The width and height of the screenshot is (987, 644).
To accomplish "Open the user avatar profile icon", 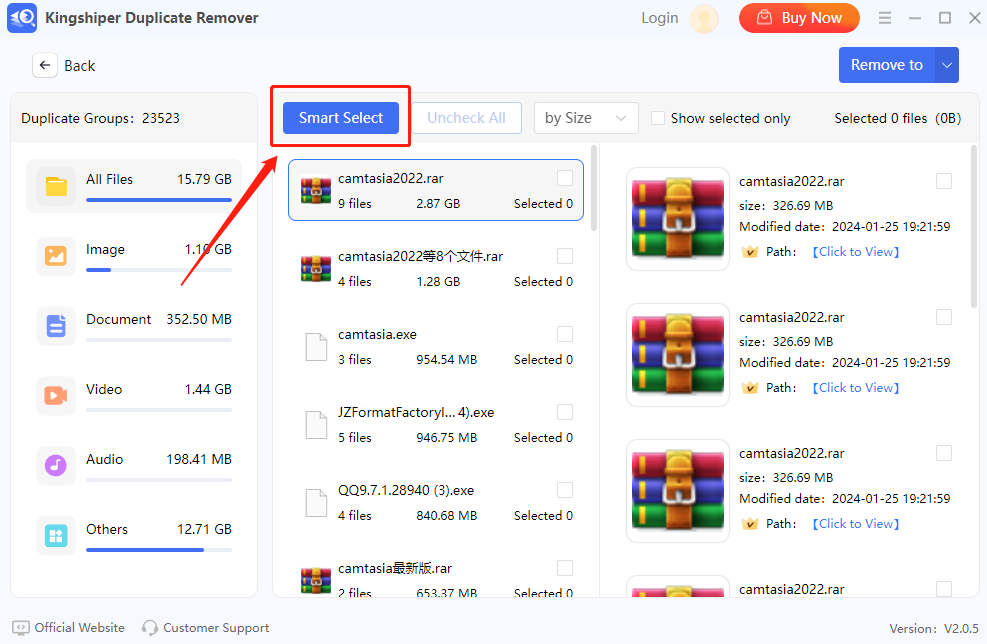I will (x=704, y=18).
